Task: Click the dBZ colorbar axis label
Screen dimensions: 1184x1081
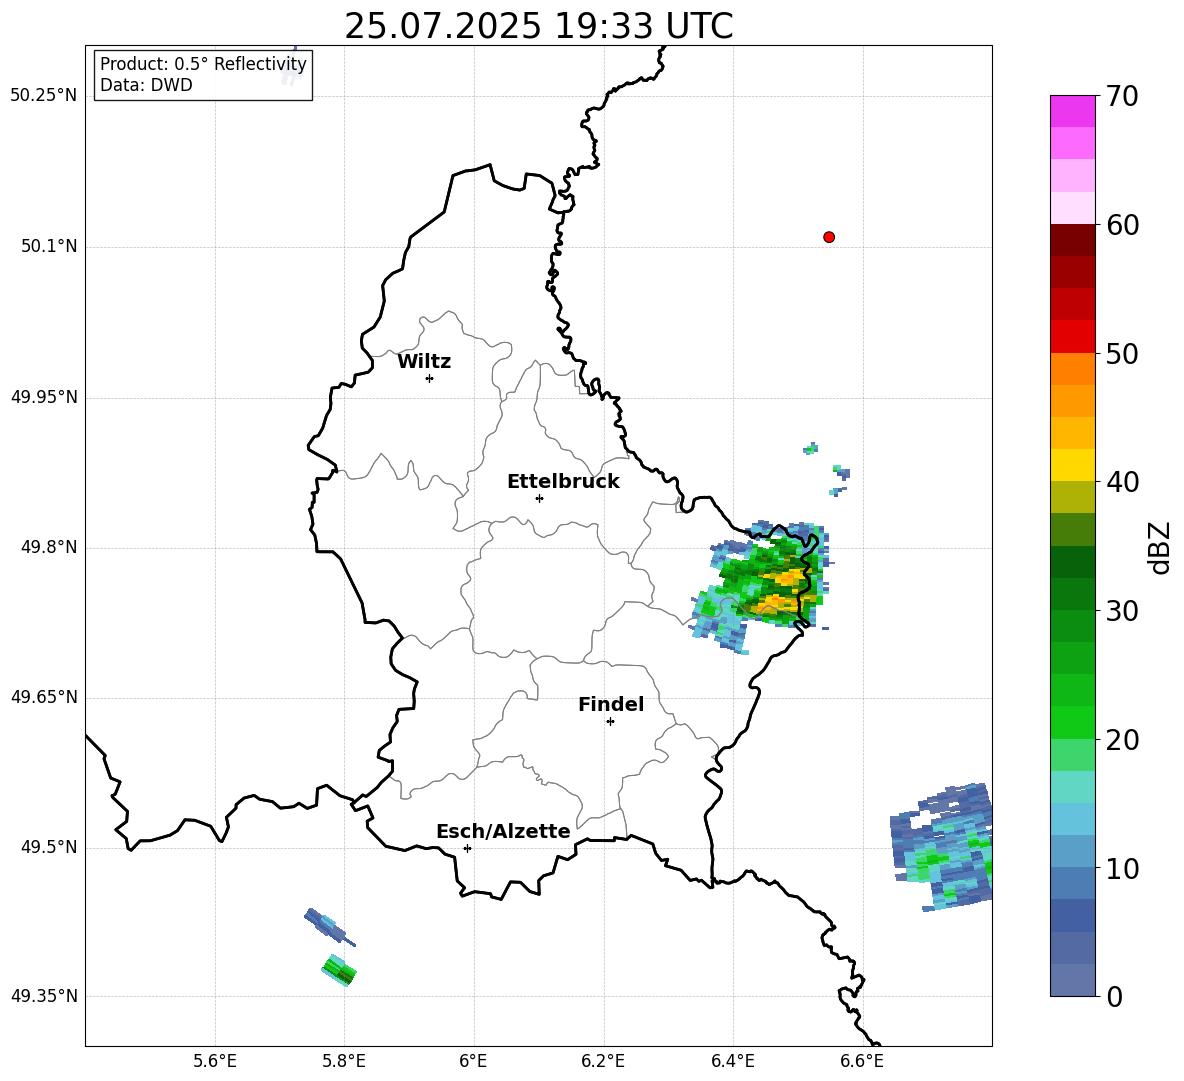Action: tap(1159, 547)
